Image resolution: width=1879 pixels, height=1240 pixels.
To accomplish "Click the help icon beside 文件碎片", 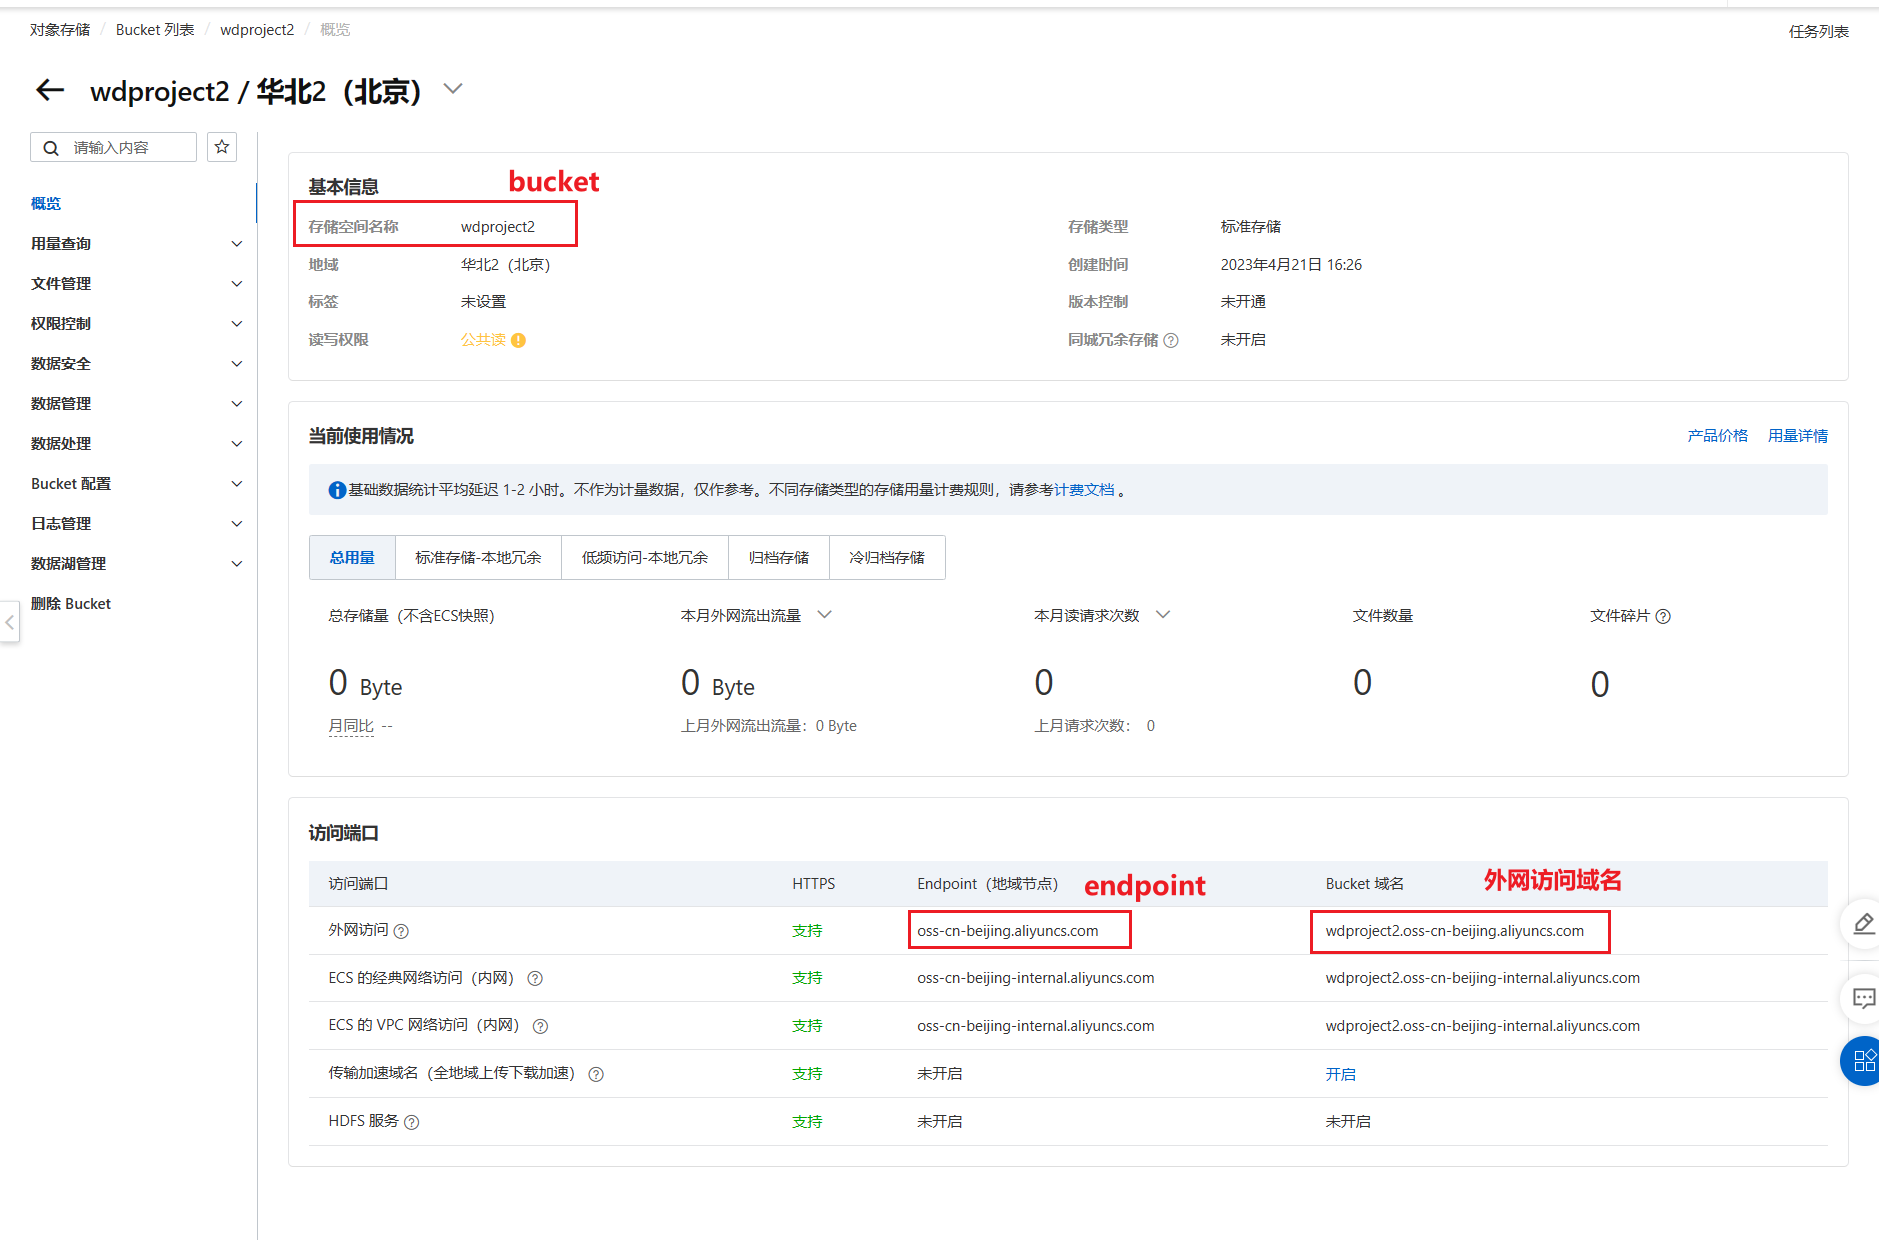I will (1663, 616).
